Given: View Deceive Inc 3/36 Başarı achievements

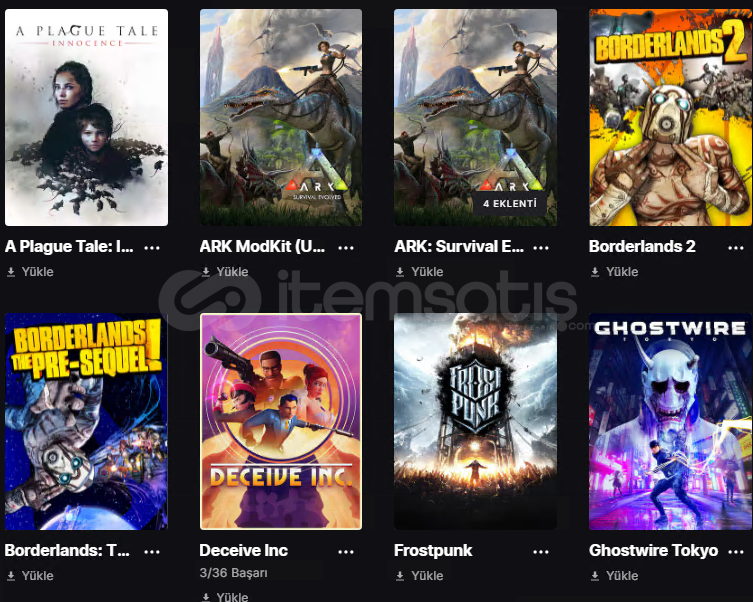Looking at the screenshot, I should pos(234,573).
